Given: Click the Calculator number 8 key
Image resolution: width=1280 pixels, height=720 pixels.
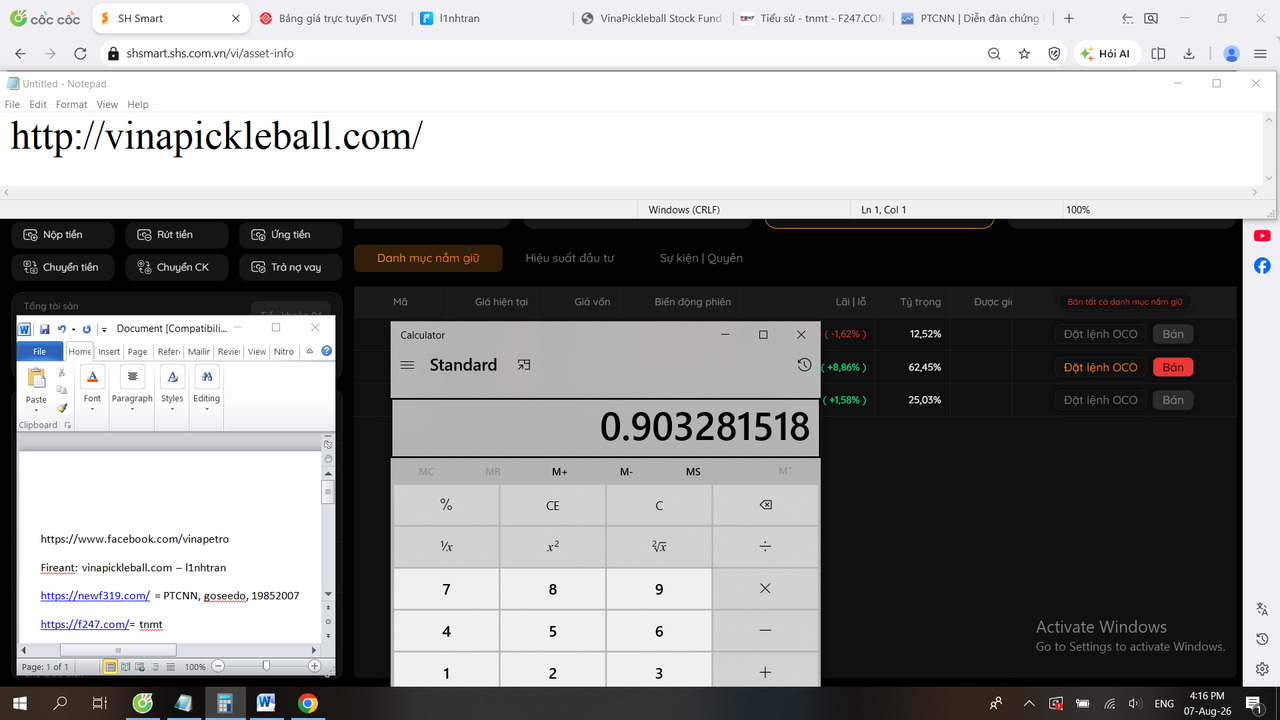Looking at the screenshot, I should [552, 589].
